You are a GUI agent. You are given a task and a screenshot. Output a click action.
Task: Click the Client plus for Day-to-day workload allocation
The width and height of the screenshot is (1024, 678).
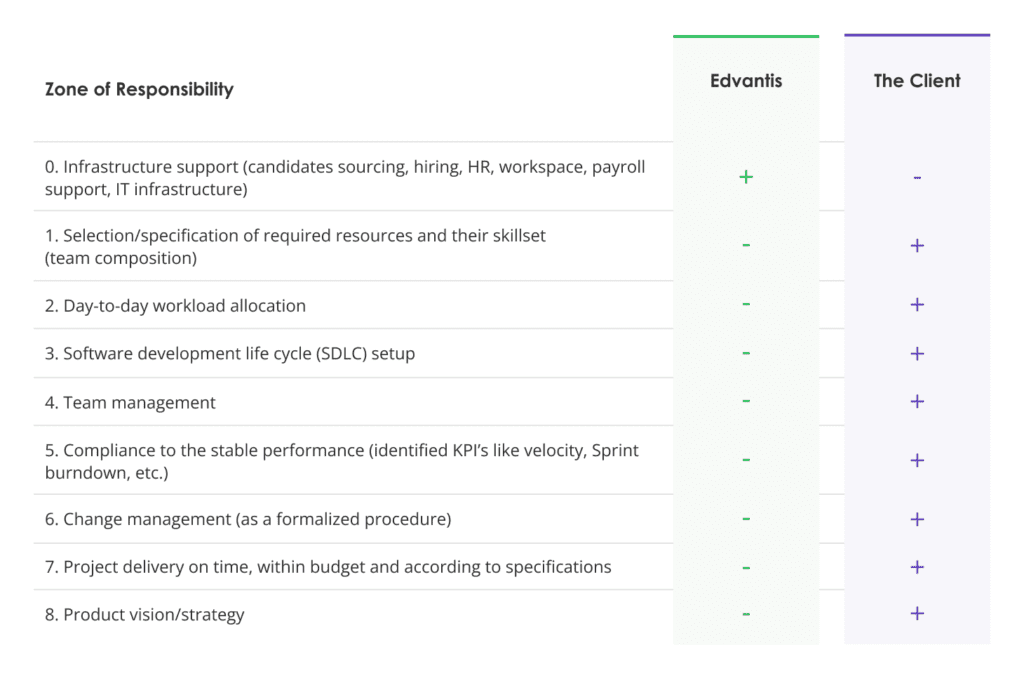917,304
